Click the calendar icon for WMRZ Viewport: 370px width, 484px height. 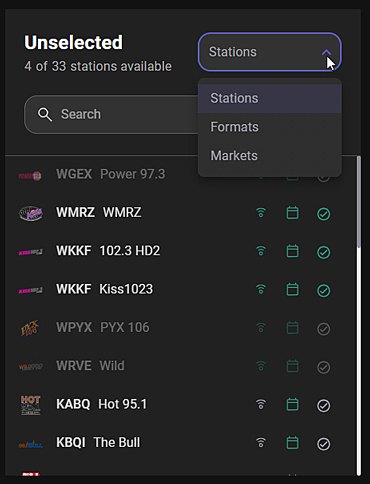tap(292, 213)
